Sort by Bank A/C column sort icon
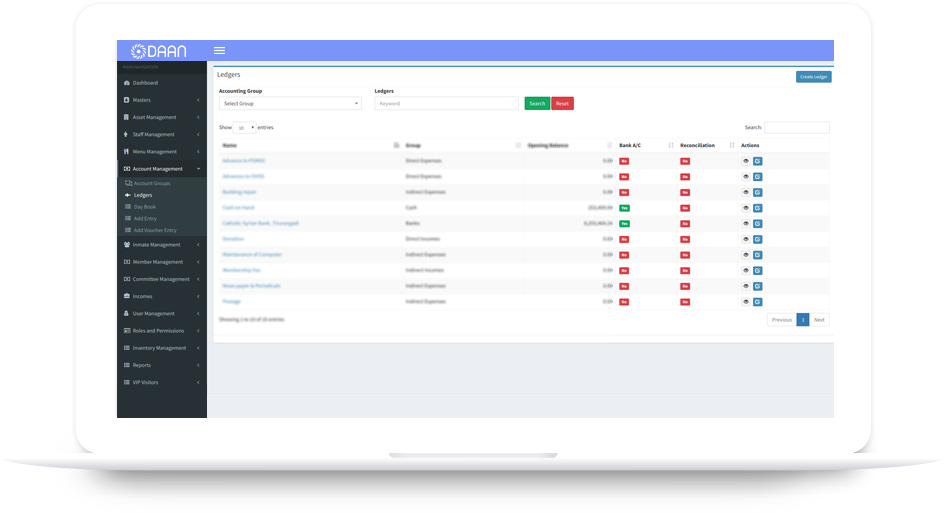945x513 pixels. [x=671, y=146]
